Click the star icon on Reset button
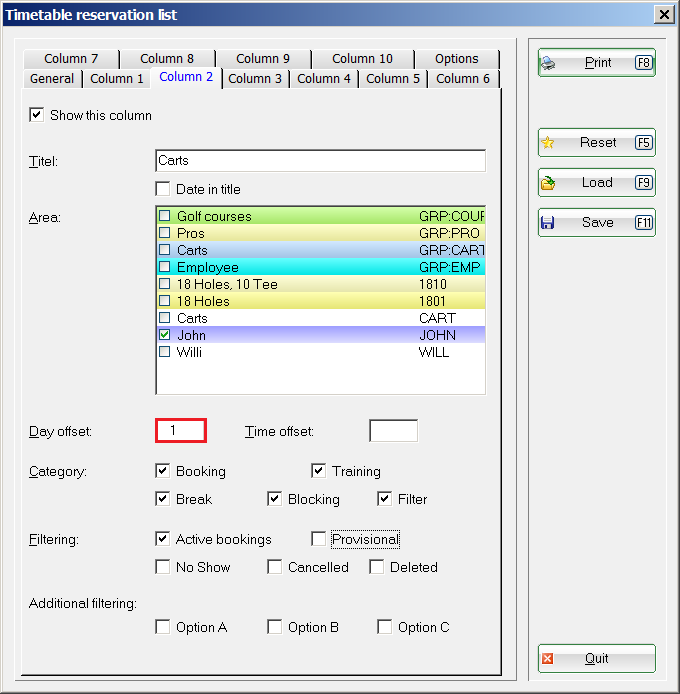The image size is (680, 694). click(548, 143)
